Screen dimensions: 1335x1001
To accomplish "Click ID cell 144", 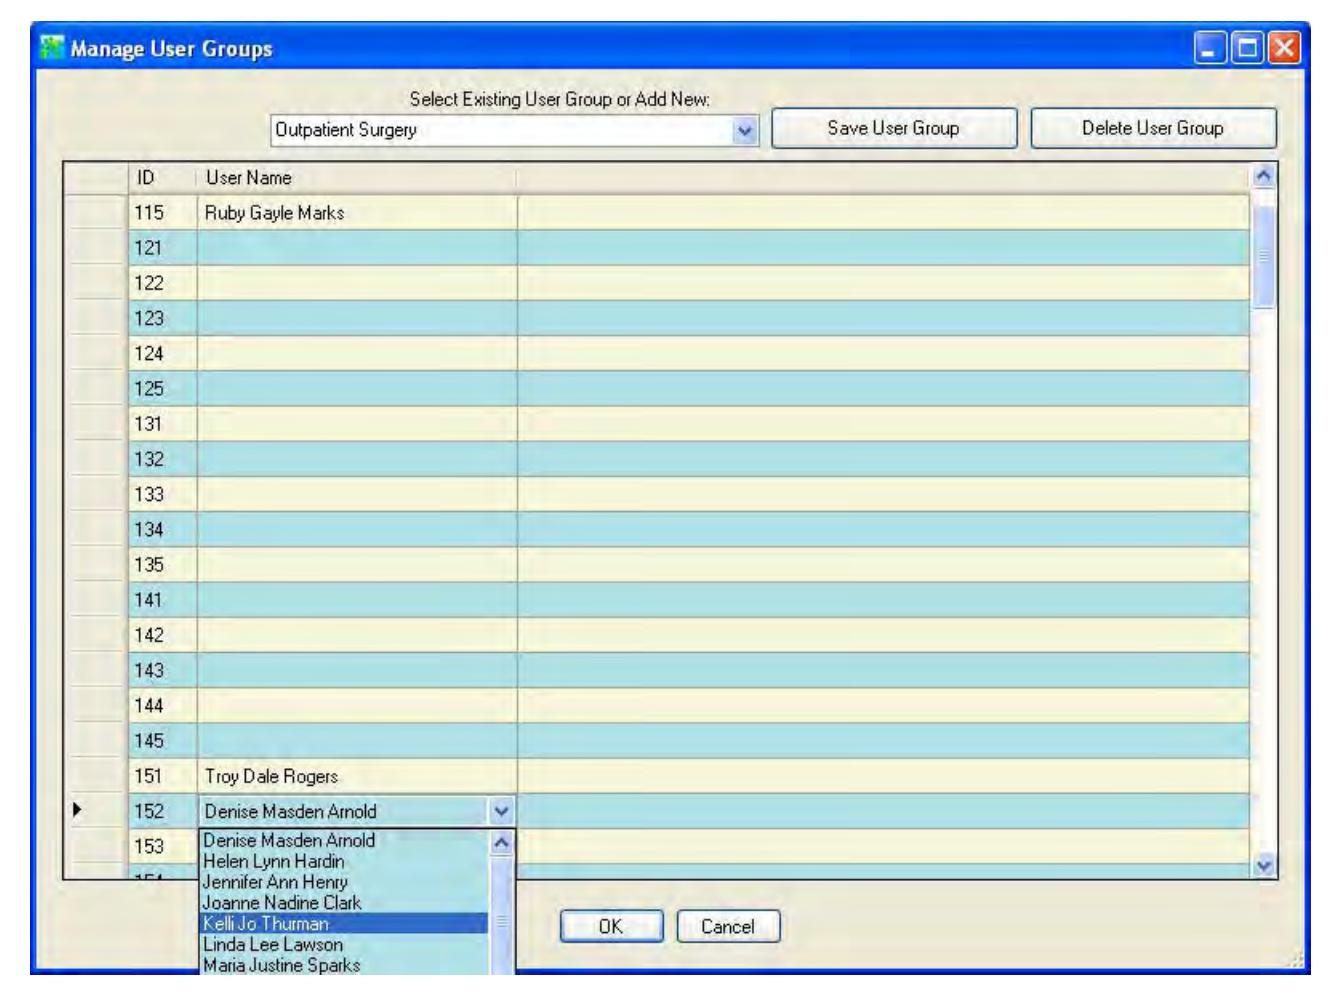I will click(163, 706).
